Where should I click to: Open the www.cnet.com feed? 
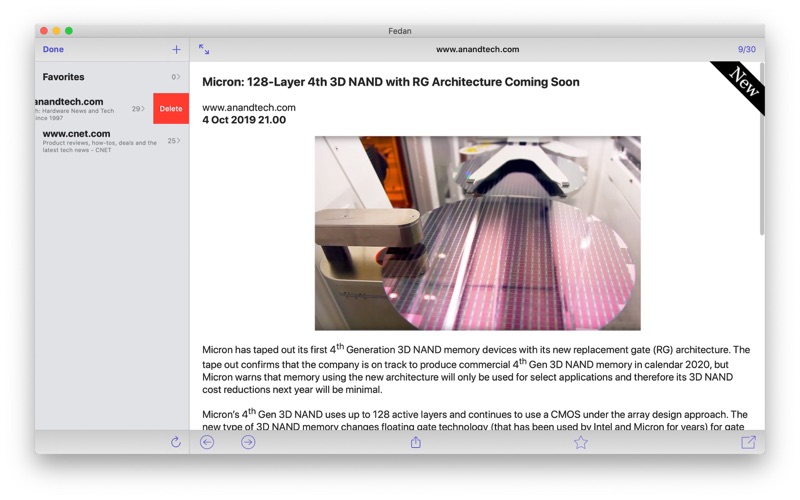tap(112, 141)
